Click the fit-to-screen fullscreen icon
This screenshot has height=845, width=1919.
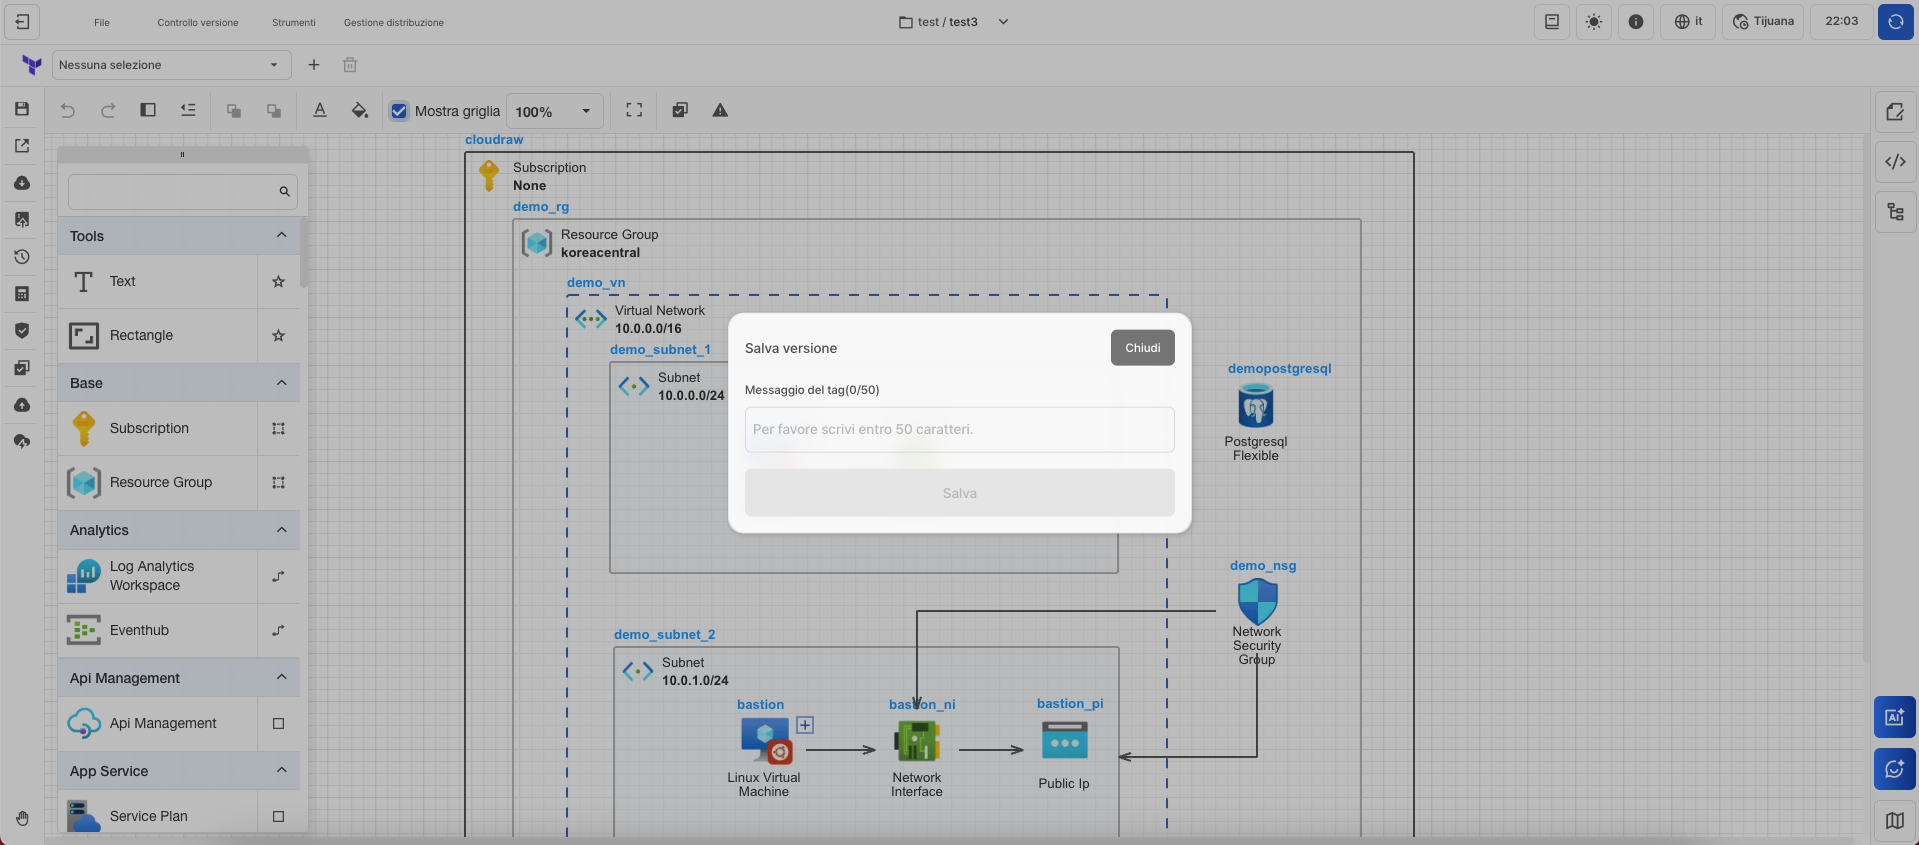pos(634,111)
